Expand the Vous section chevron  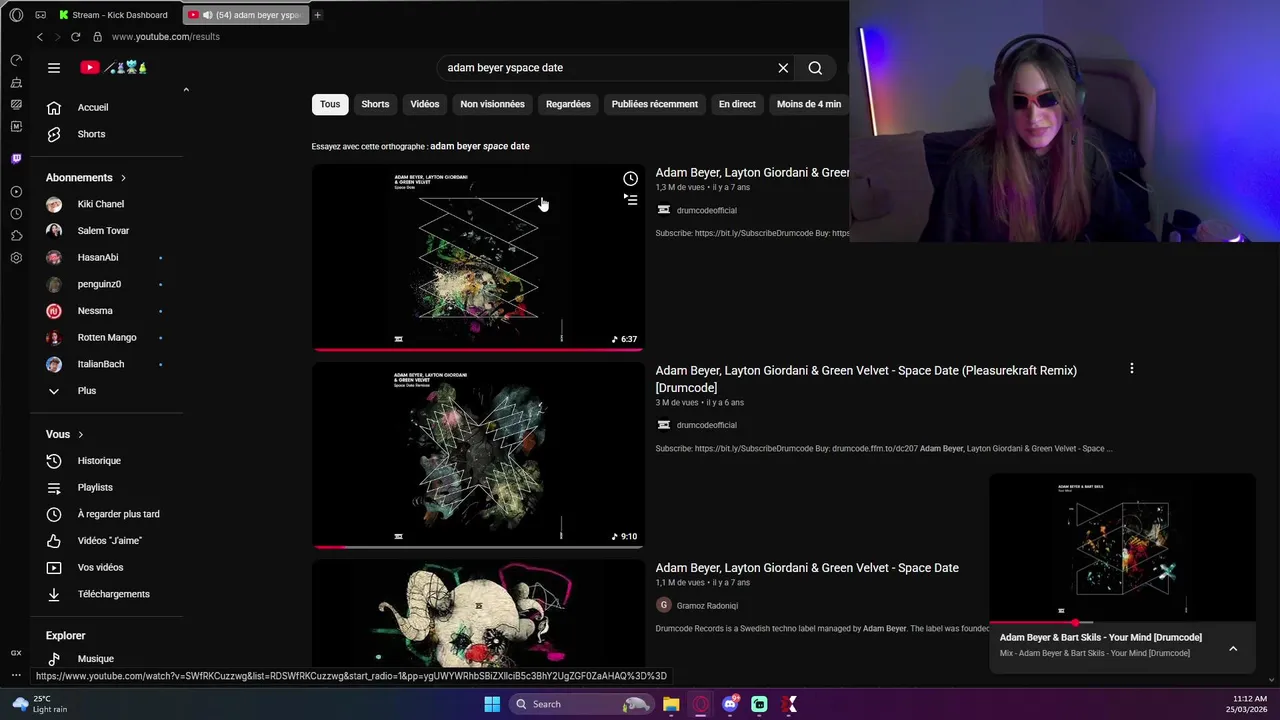point(80,435)
